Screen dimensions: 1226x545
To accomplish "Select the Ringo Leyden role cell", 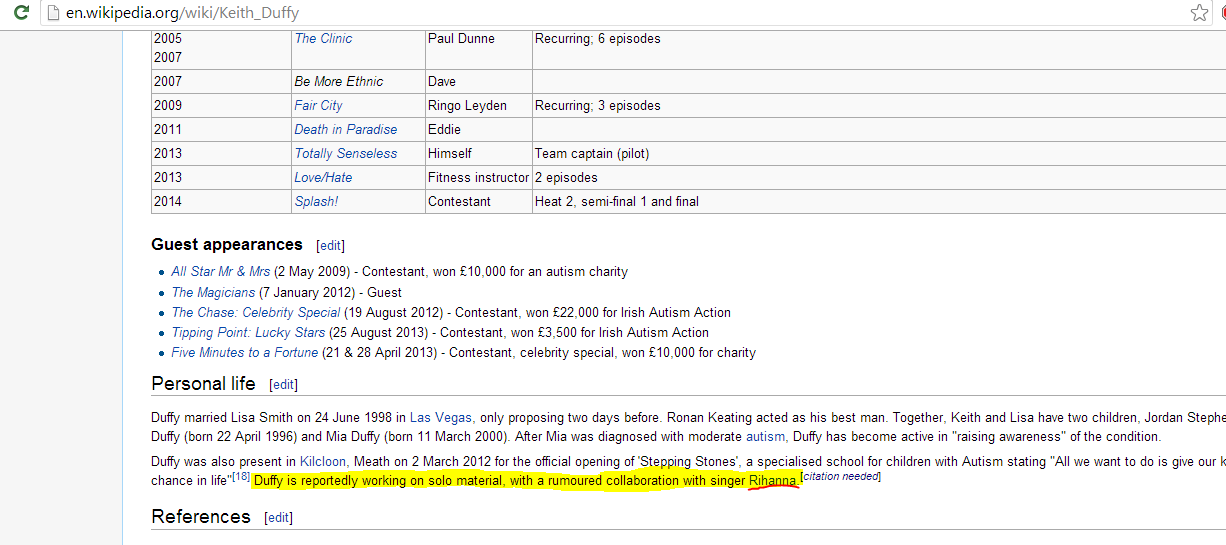I will pyautogui.click(x=478, y=106).
